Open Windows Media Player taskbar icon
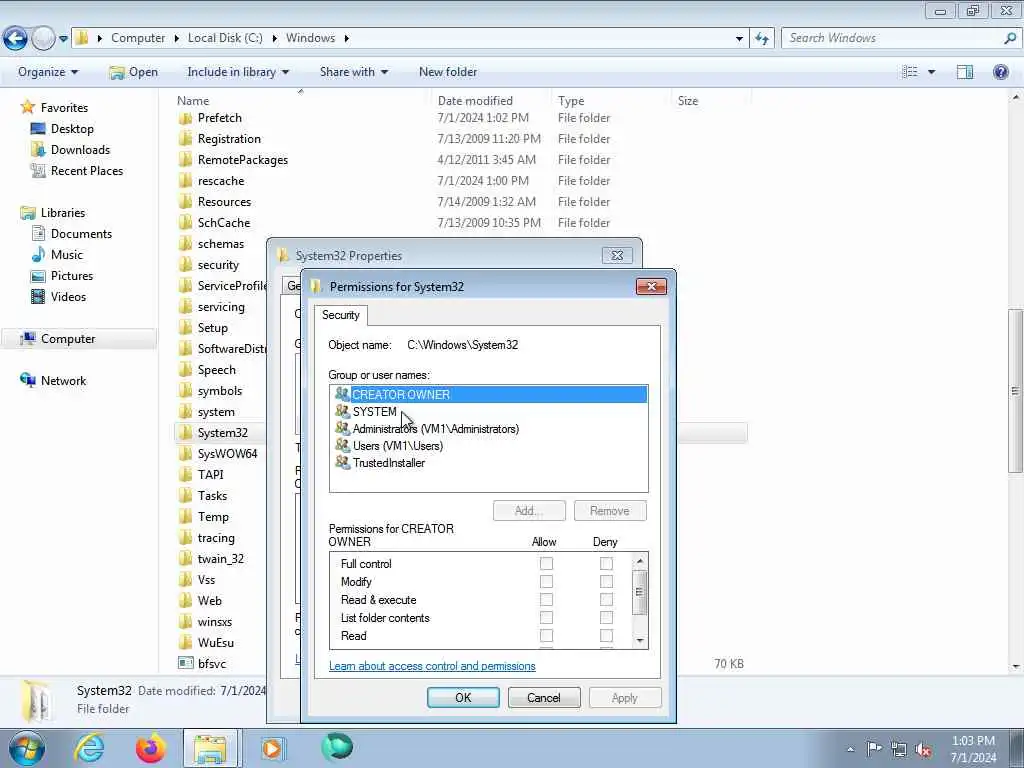This screenshot has width=1024, height=768. point(272,748)
